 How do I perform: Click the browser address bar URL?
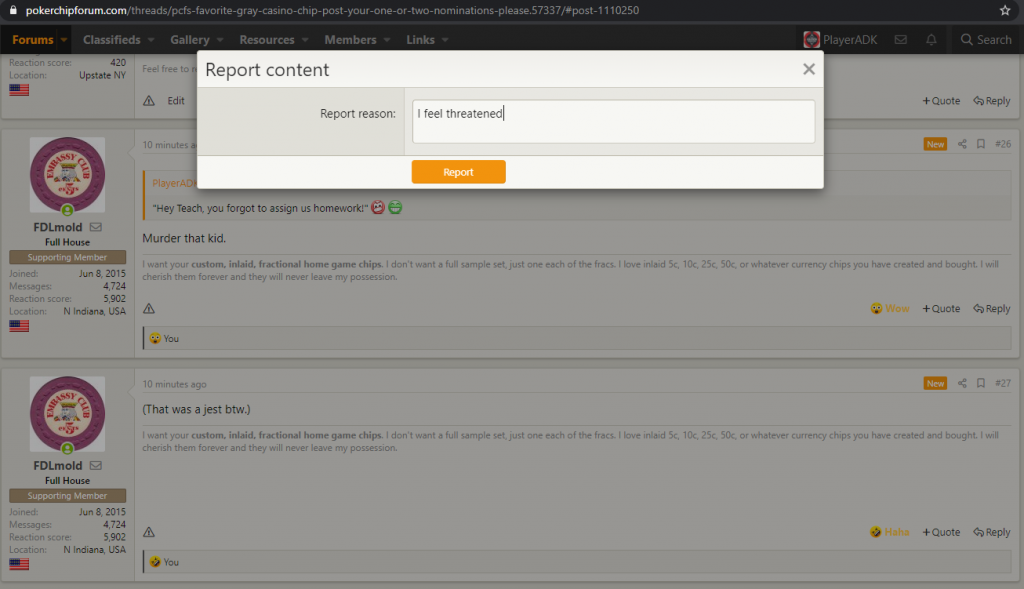tap(332, 10)
